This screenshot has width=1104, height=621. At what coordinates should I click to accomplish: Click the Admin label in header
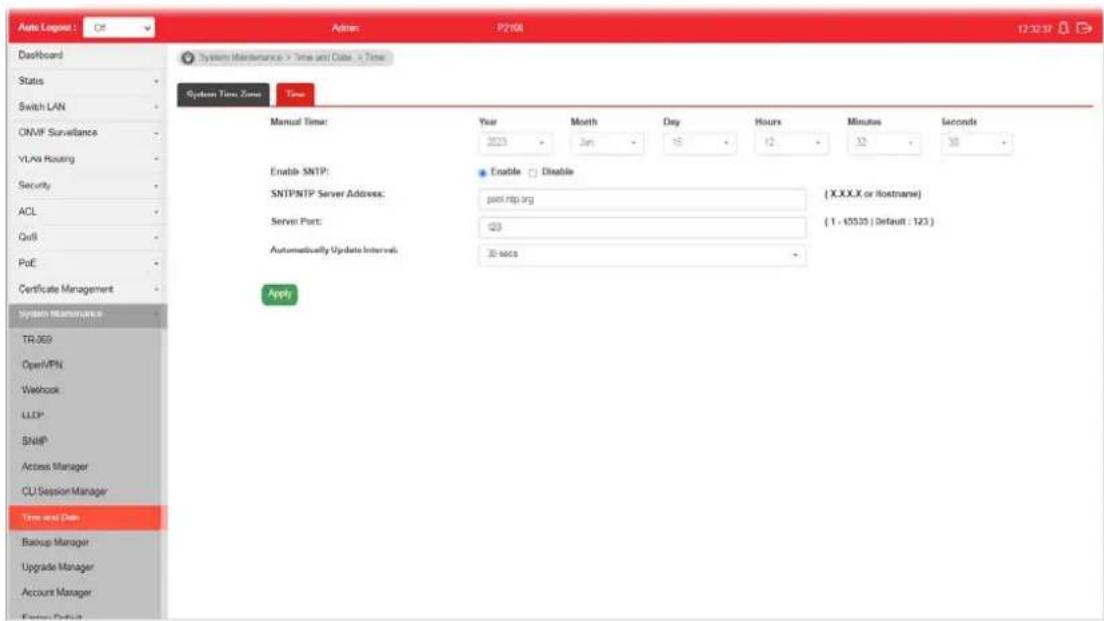pyautogui.click(x=345, y=28)
